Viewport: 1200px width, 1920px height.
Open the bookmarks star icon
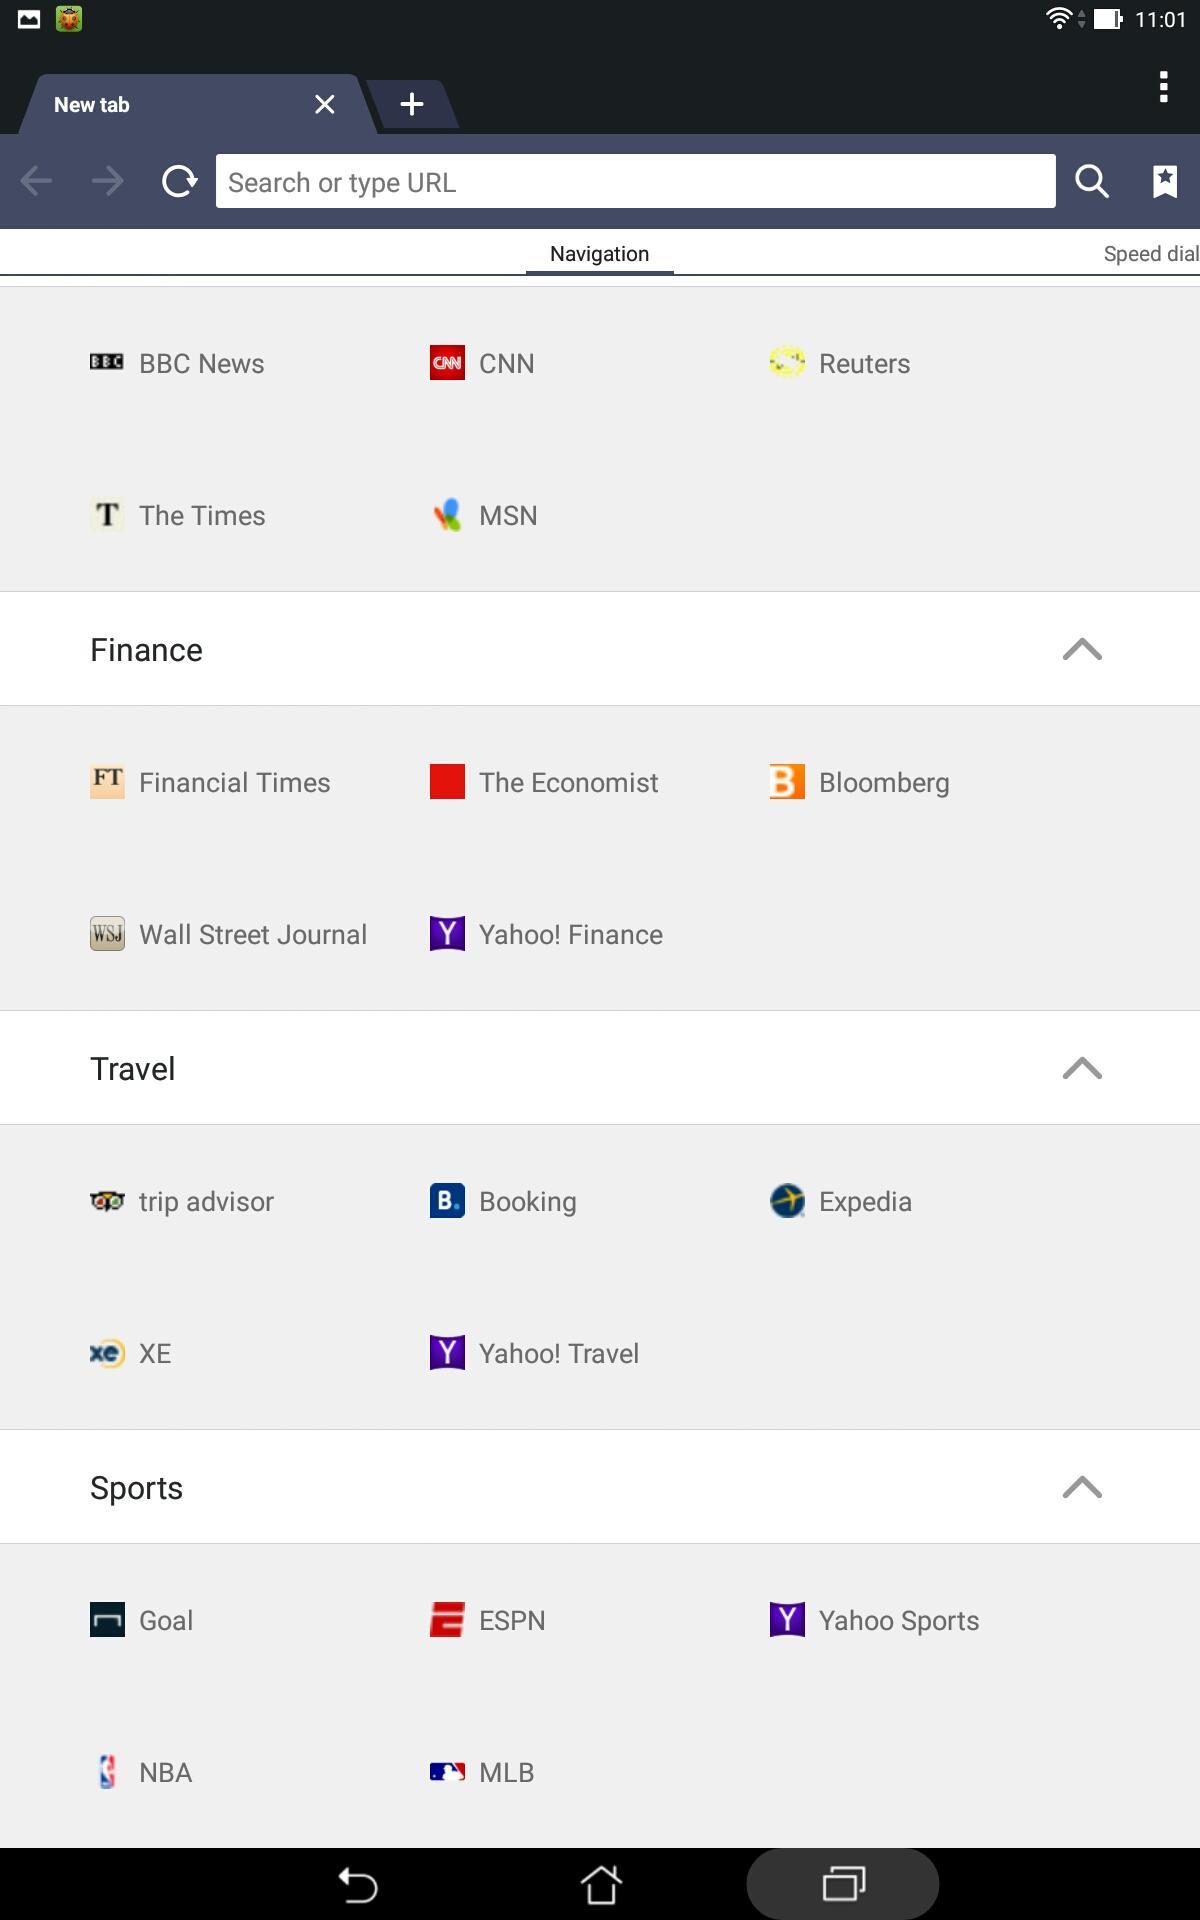click(x=1164, y=182)
